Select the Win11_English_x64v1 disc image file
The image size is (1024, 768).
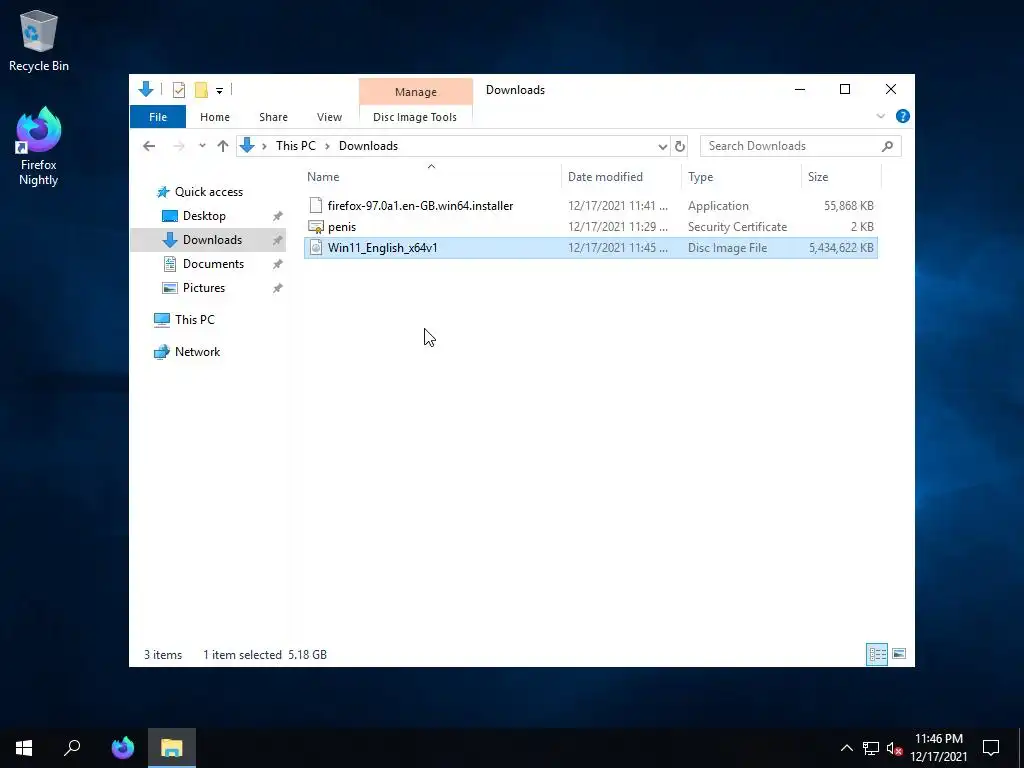[x=590, y=248]
